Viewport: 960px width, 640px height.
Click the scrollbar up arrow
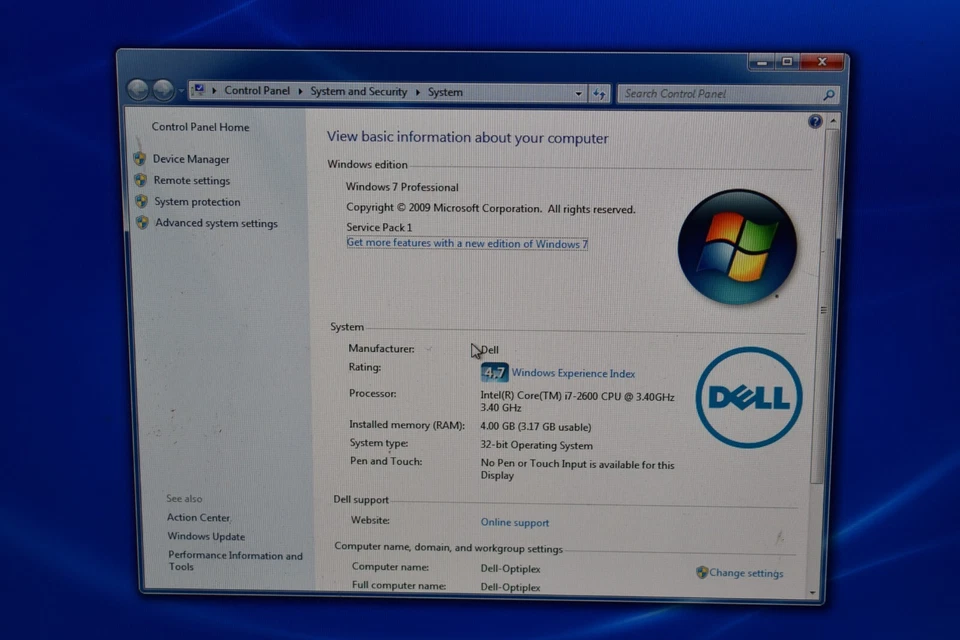[833, 121]
